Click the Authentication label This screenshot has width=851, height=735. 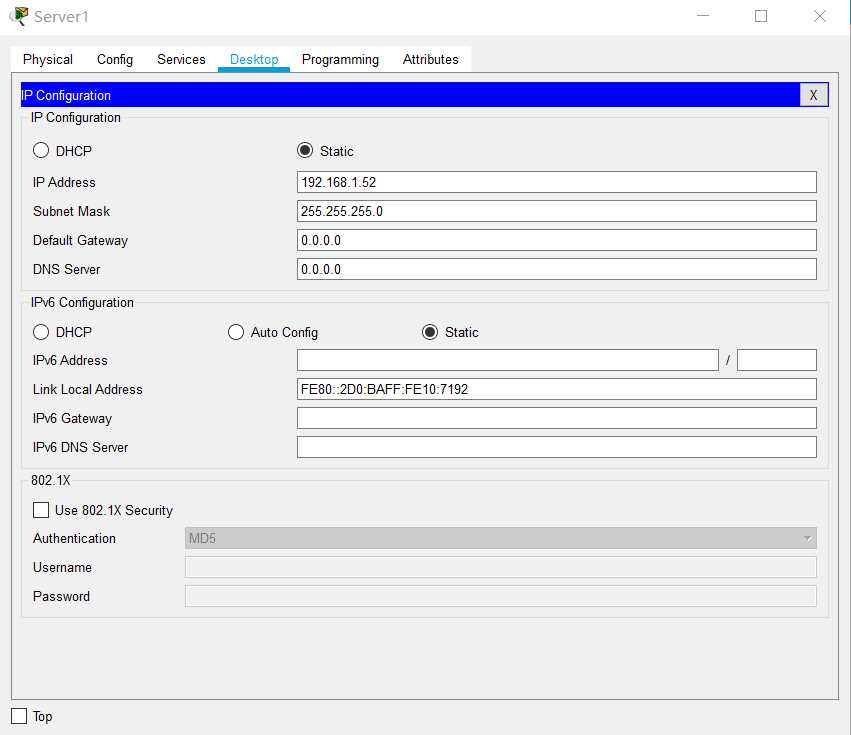[x=74, y=538]
